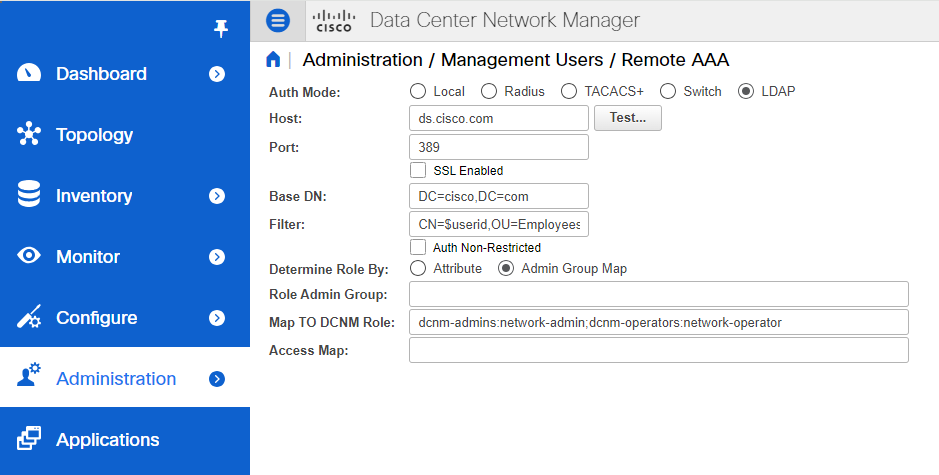Click the Inventory database icon

[x=29, y=196]
